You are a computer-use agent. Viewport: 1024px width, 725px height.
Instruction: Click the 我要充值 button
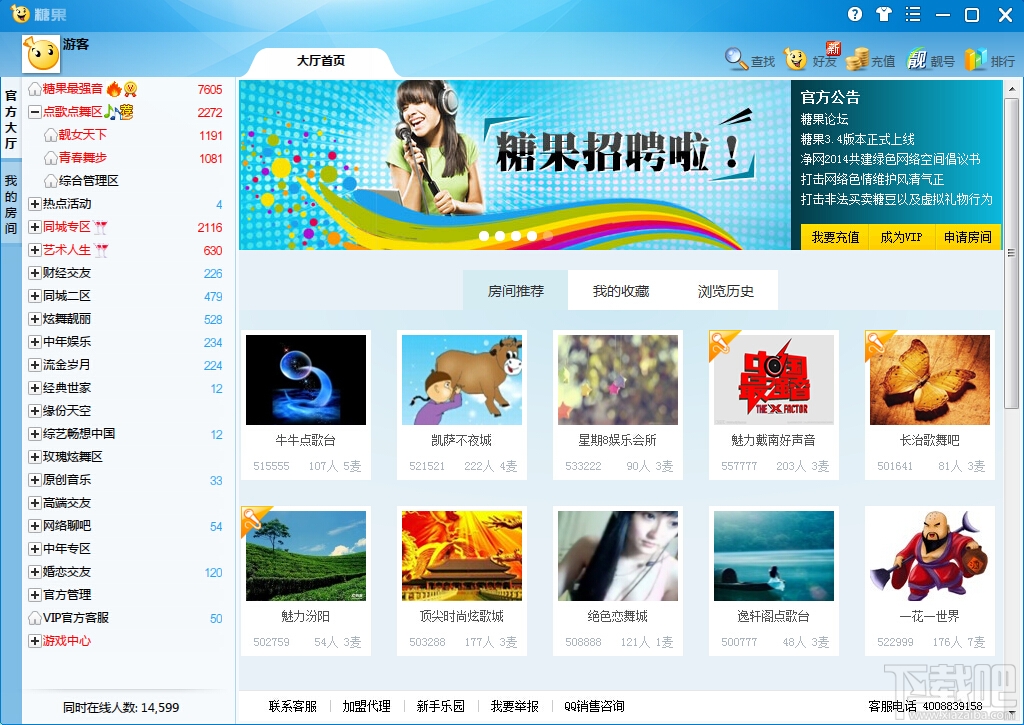pyautogui.click(x=835, y=237)
